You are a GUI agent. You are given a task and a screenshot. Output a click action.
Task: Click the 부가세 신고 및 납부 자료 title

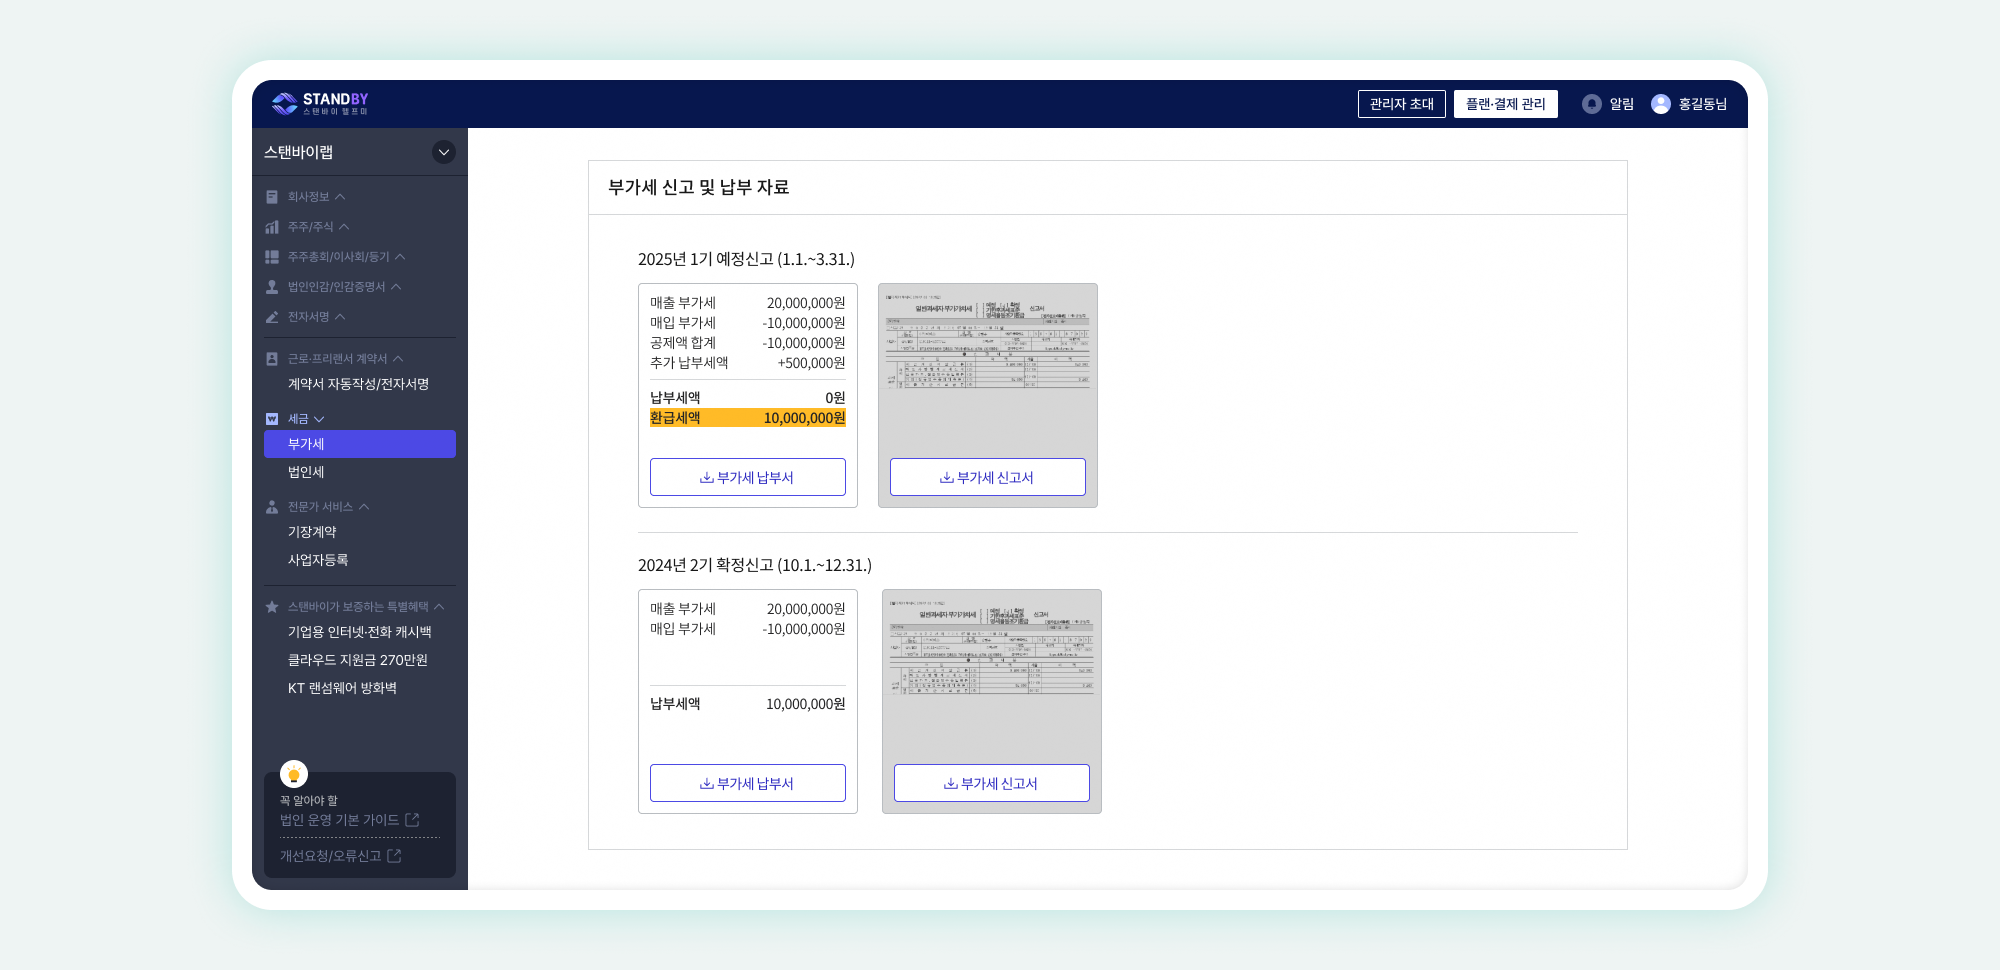699,187
